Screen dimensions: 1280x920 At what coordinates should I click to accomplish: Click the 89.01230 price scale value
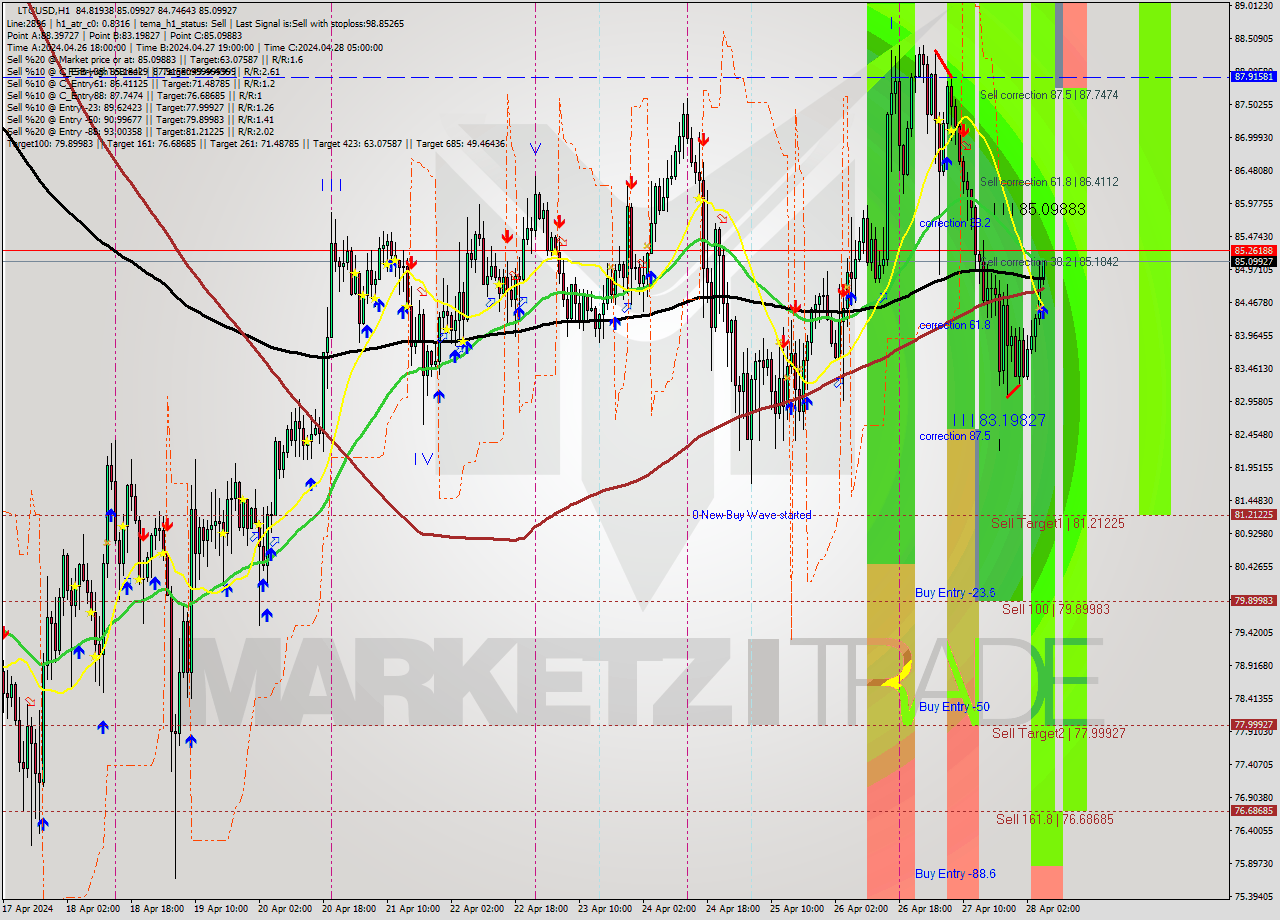pyautogui.click(x=1254, y=6)
